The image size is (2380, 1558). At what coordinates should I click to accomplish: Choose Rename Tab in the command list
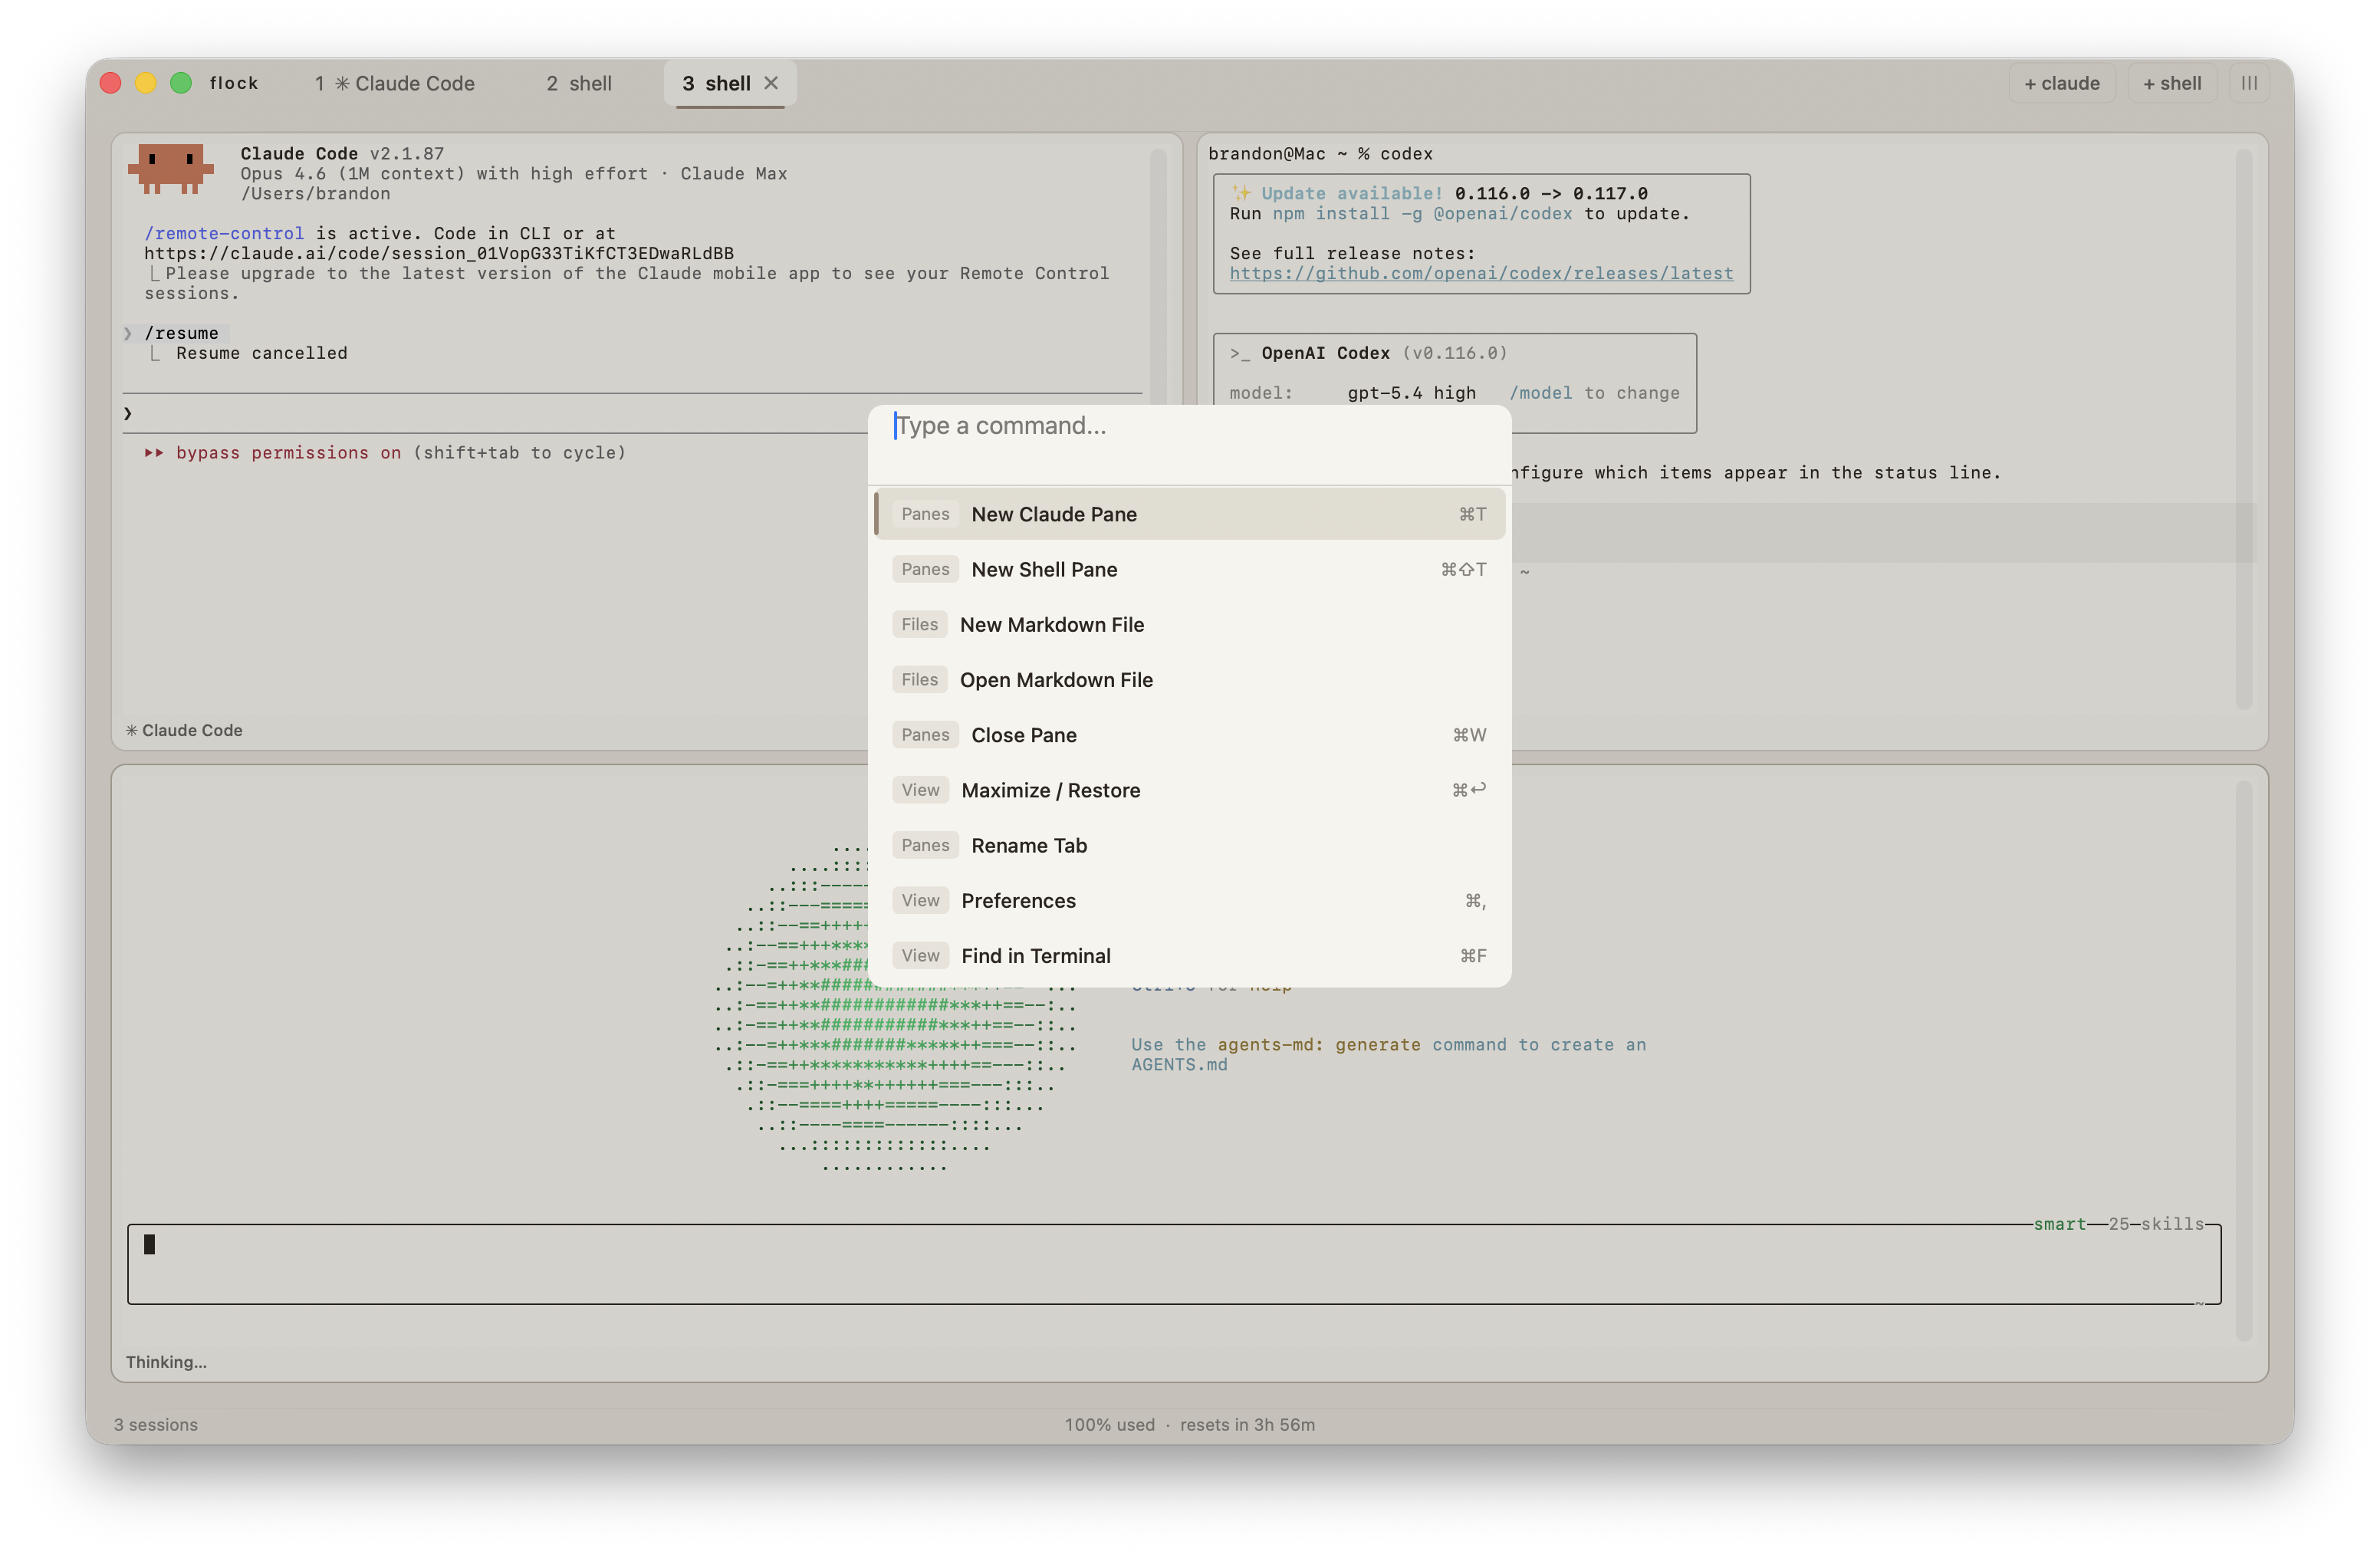click(x=1029, y=845)
